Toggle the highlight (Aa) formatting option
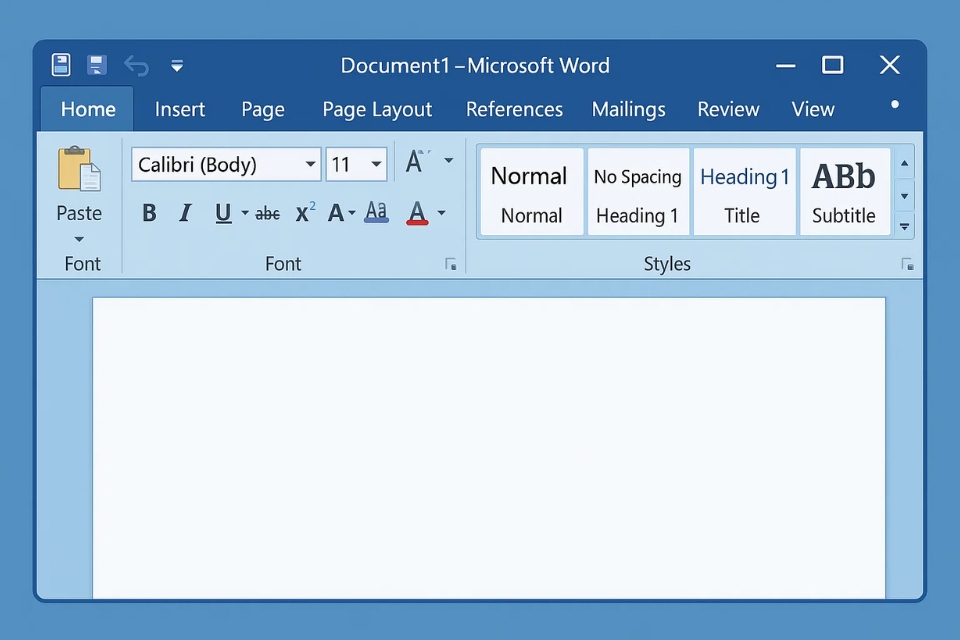The height and width of the screenshot is (640, 960). click(x=375, y=212)
